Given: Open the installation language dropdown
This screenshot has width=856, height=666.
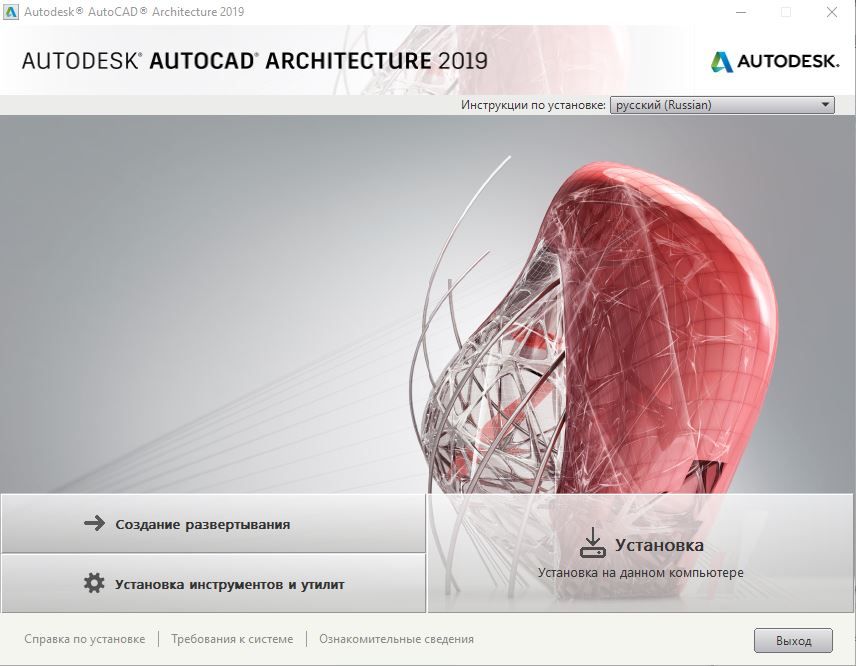Looking at the screenshot, I should (722, 105).
